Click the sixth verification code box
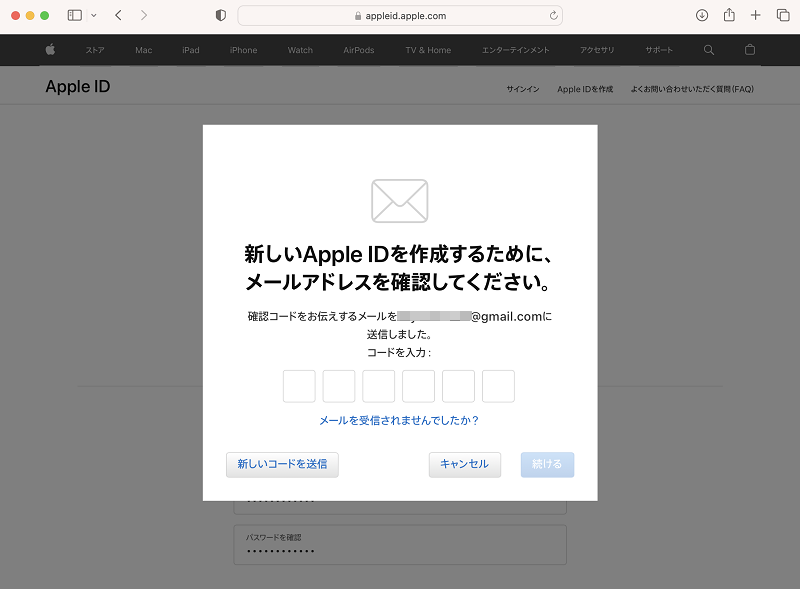This screenshot has width=800, height=589. (x=498, y=386)
